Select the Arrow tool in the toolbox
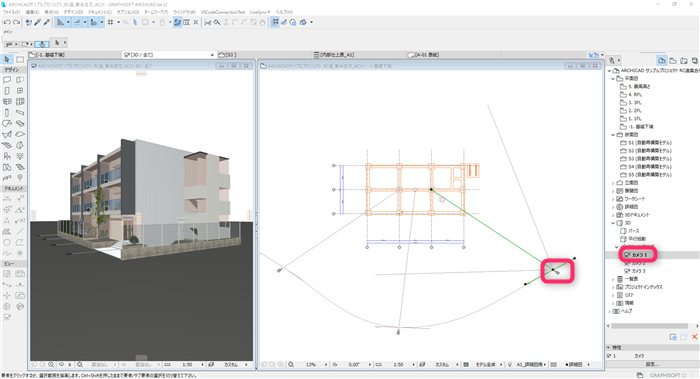 pos(7,59)
